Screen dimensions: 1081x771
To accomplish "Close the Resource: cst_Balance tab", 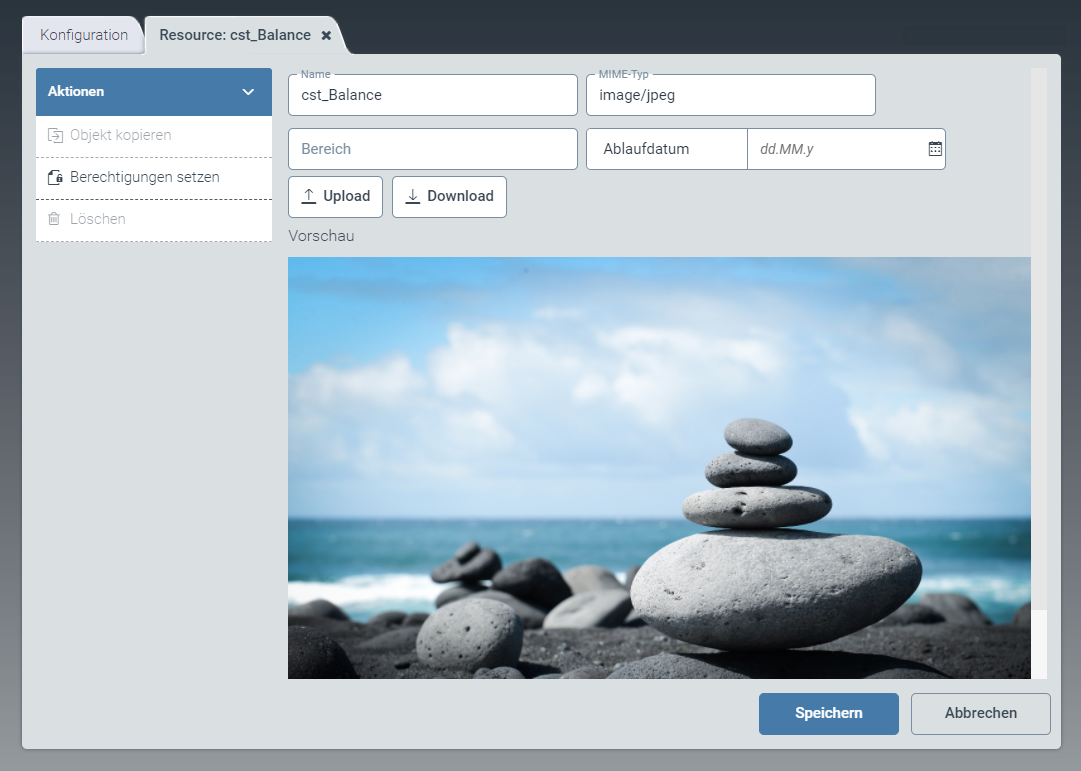I will point(326,35).
